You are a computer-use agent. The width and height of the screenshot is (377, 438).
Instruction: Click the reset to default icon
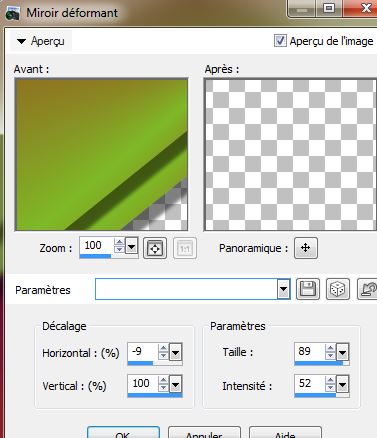coord(367,289)
